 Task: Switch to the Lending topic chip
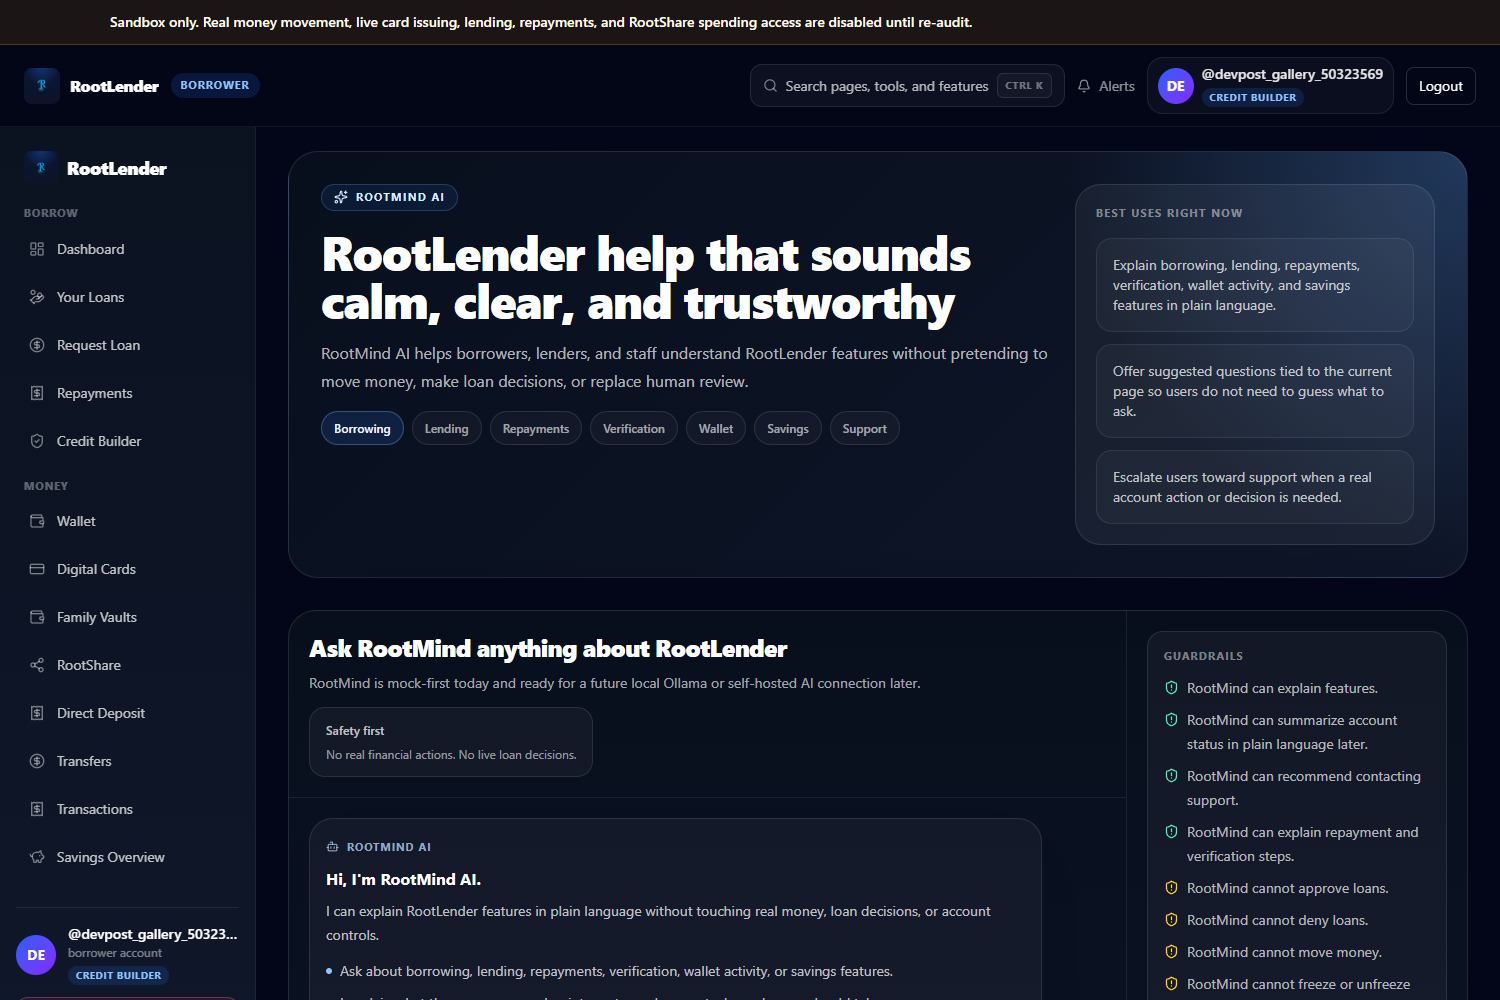click(446, 428)
